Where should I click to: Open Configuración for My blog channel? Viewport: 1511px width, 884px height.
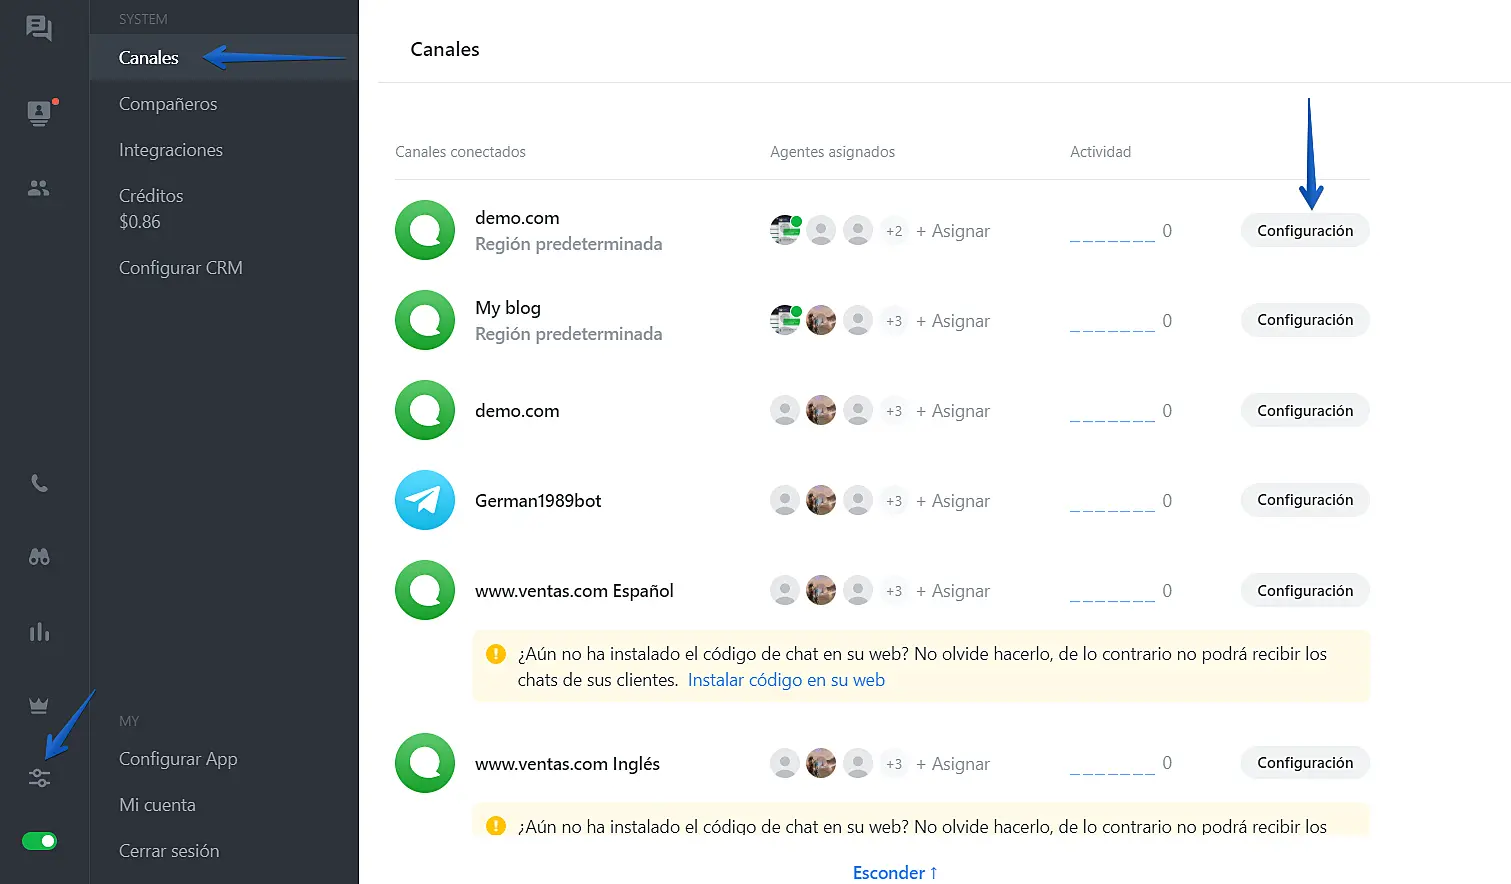click(x=1305, y=320)
